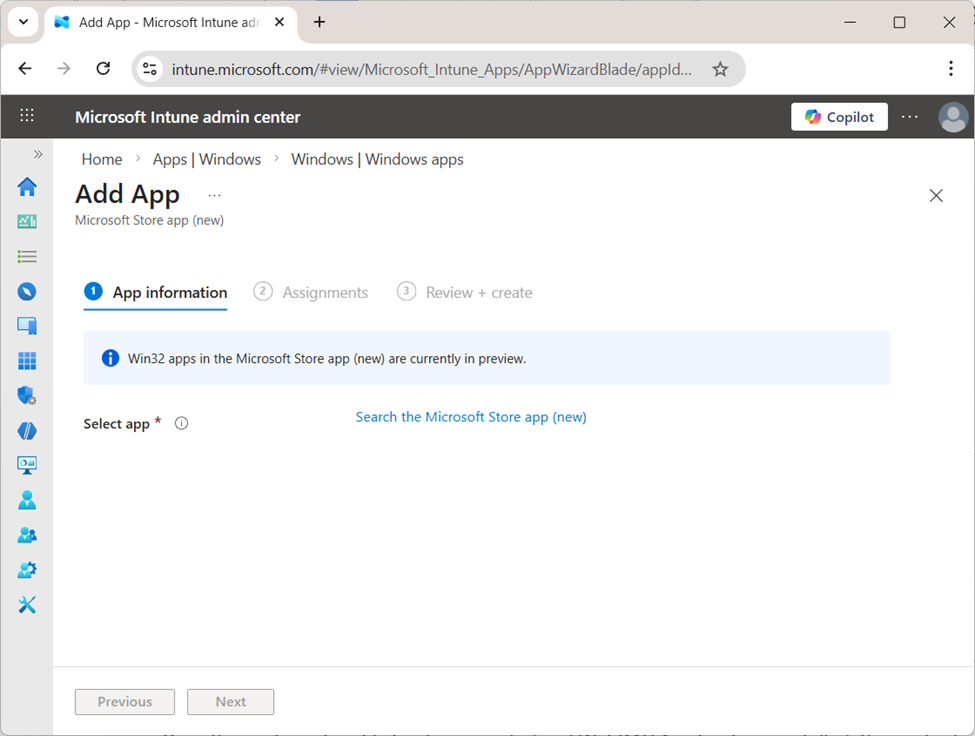Open All services in the navigation pane

pos(27,256)
